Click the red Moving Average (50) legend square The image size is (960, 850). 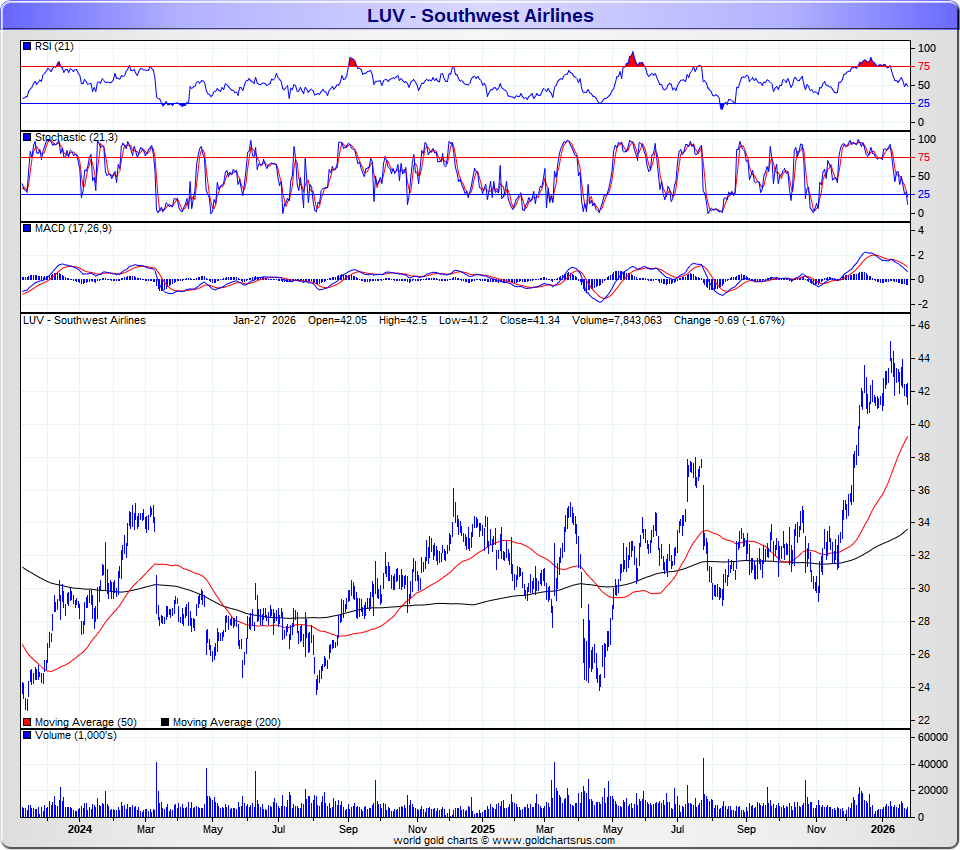27,722
